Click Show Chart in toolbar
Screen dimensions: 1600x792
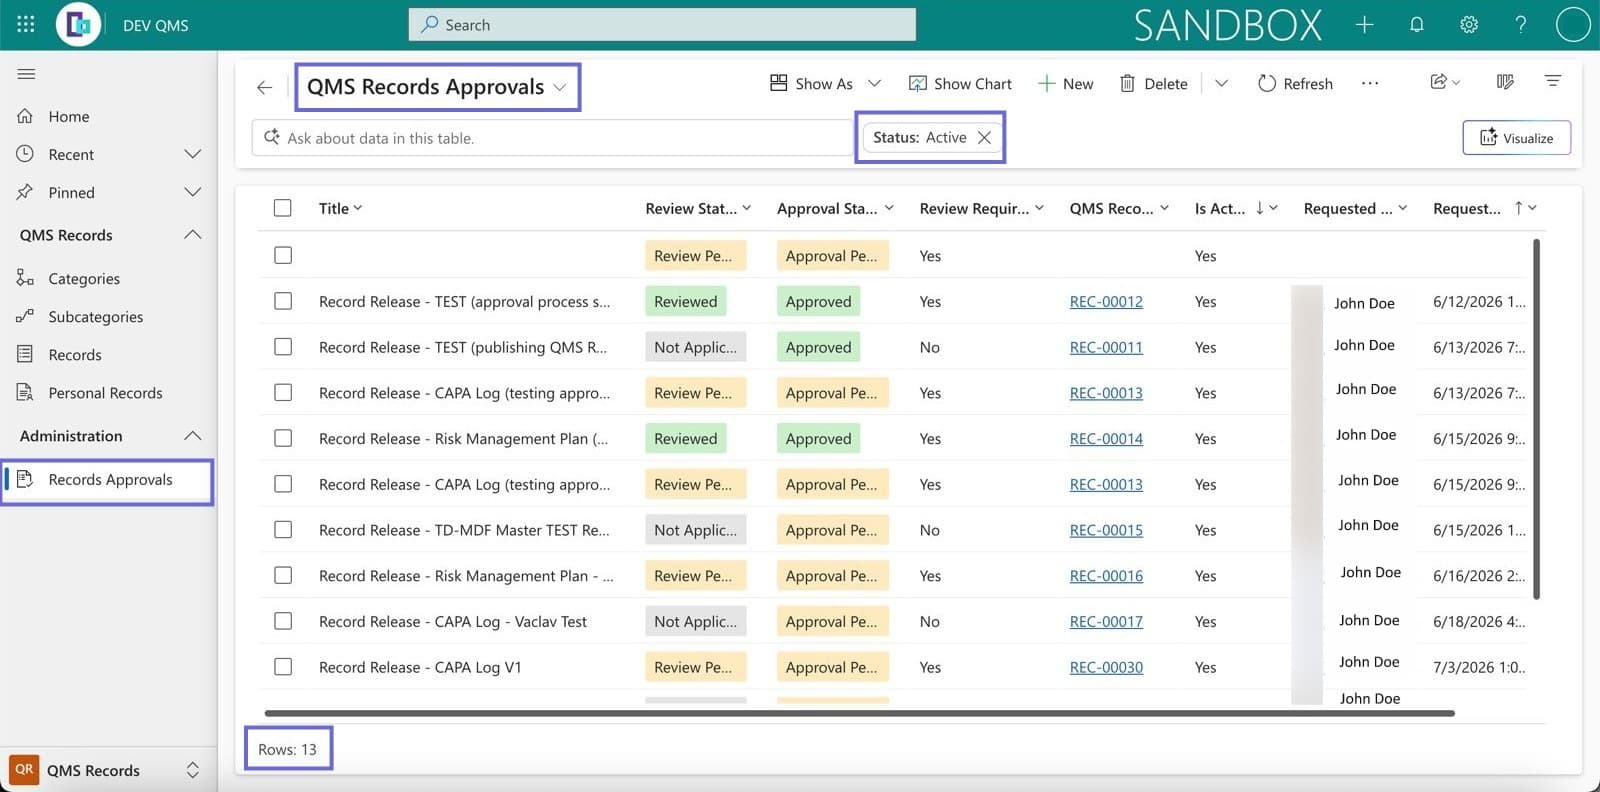click(959, 84)
